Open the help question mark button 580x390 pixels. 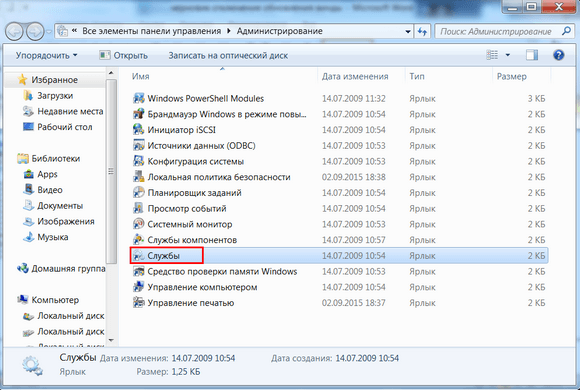click(559, 56)
